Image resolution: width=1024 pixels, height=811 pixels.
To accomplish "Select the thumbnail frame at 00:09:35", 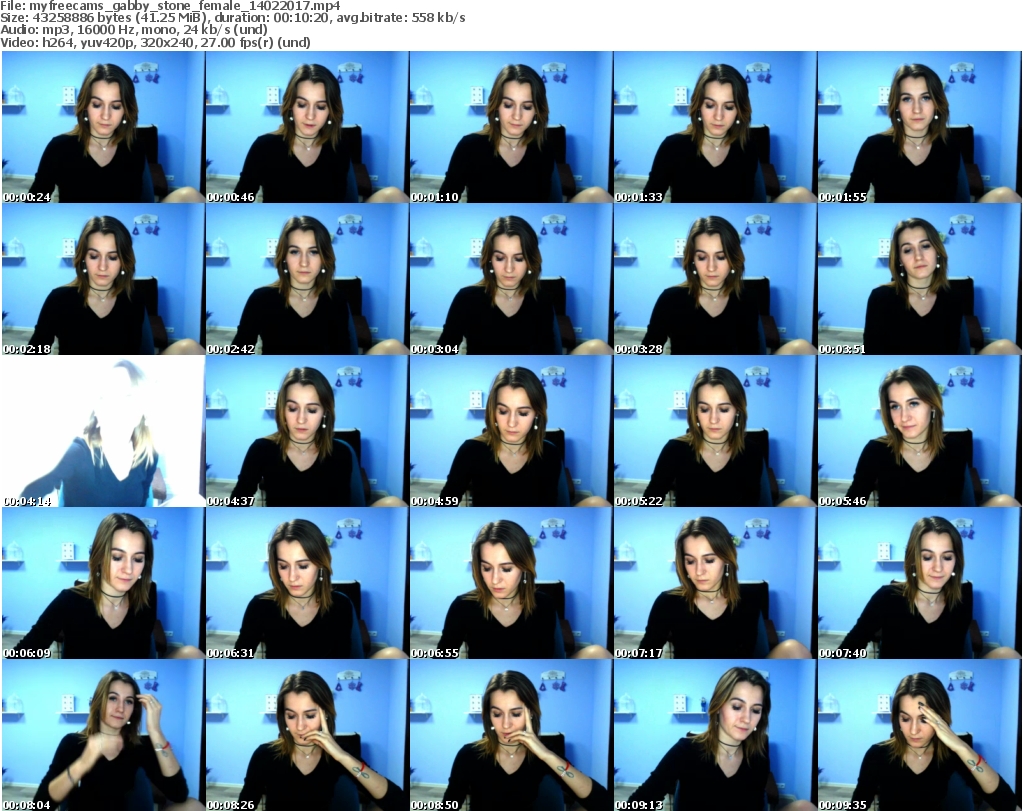I will click(x=920, y=735).
